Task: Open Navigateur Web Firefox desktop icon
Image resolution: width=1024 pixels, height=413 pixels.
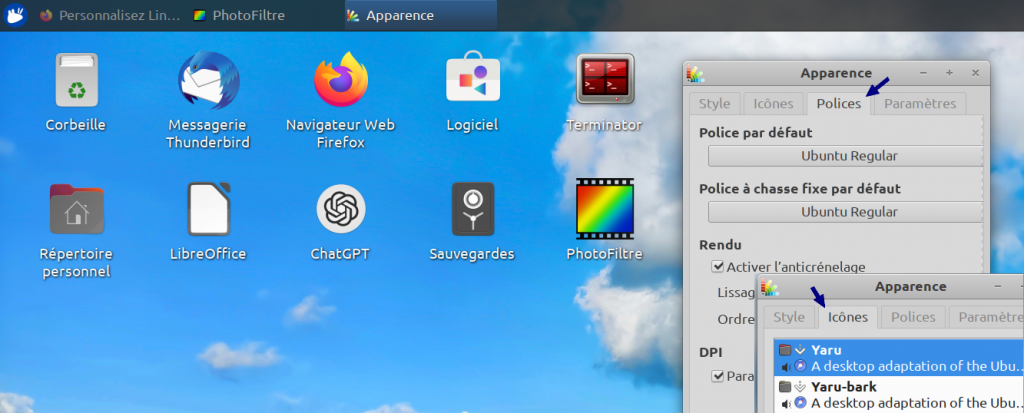Action: click(341, 82)
